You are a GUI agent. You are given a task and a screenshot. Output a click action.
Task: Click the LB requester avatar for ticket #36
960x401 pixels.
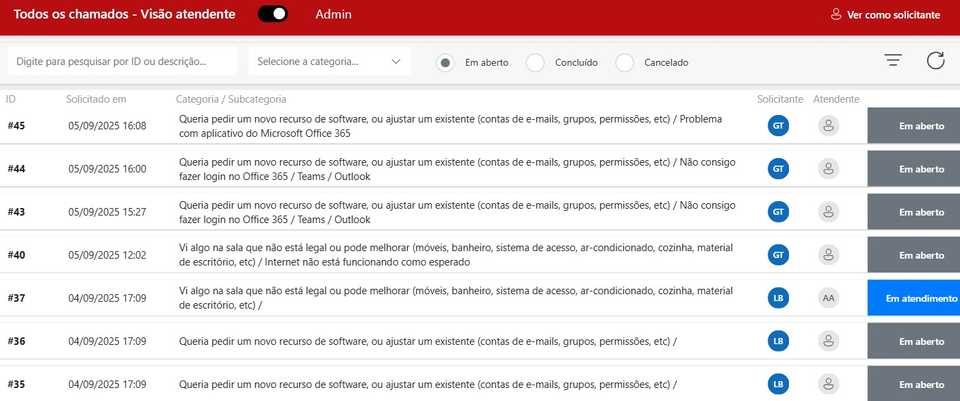(x=778, y=341)
